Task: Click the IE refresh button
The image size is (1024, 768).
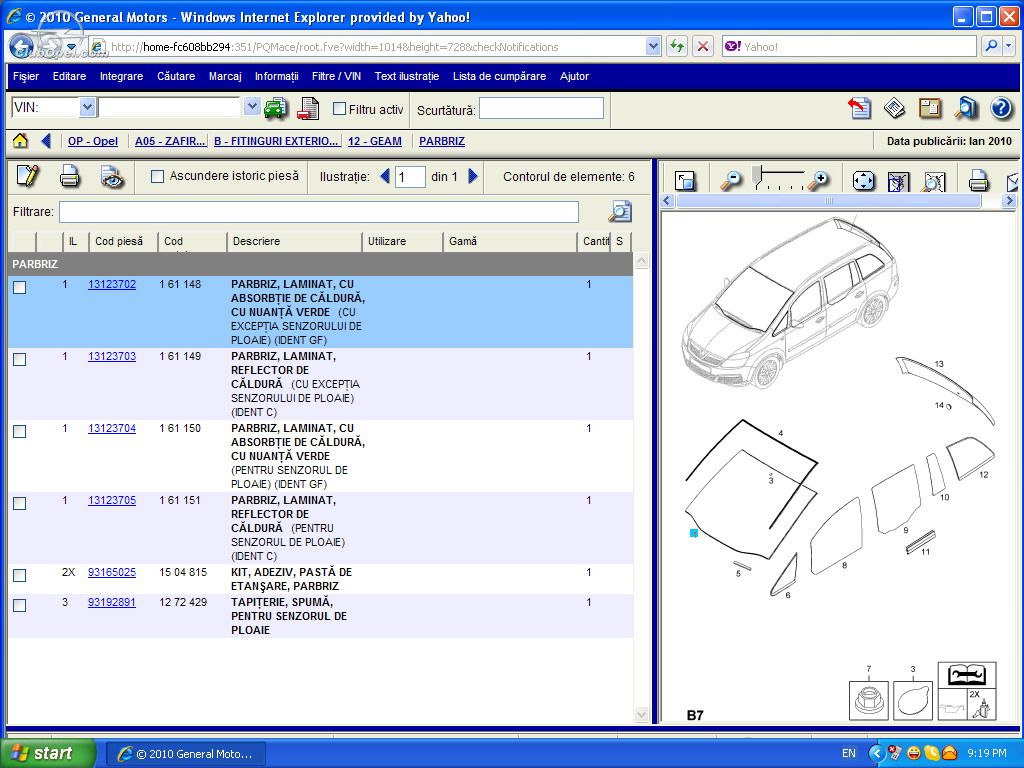Action: click(x=677, y=46)
